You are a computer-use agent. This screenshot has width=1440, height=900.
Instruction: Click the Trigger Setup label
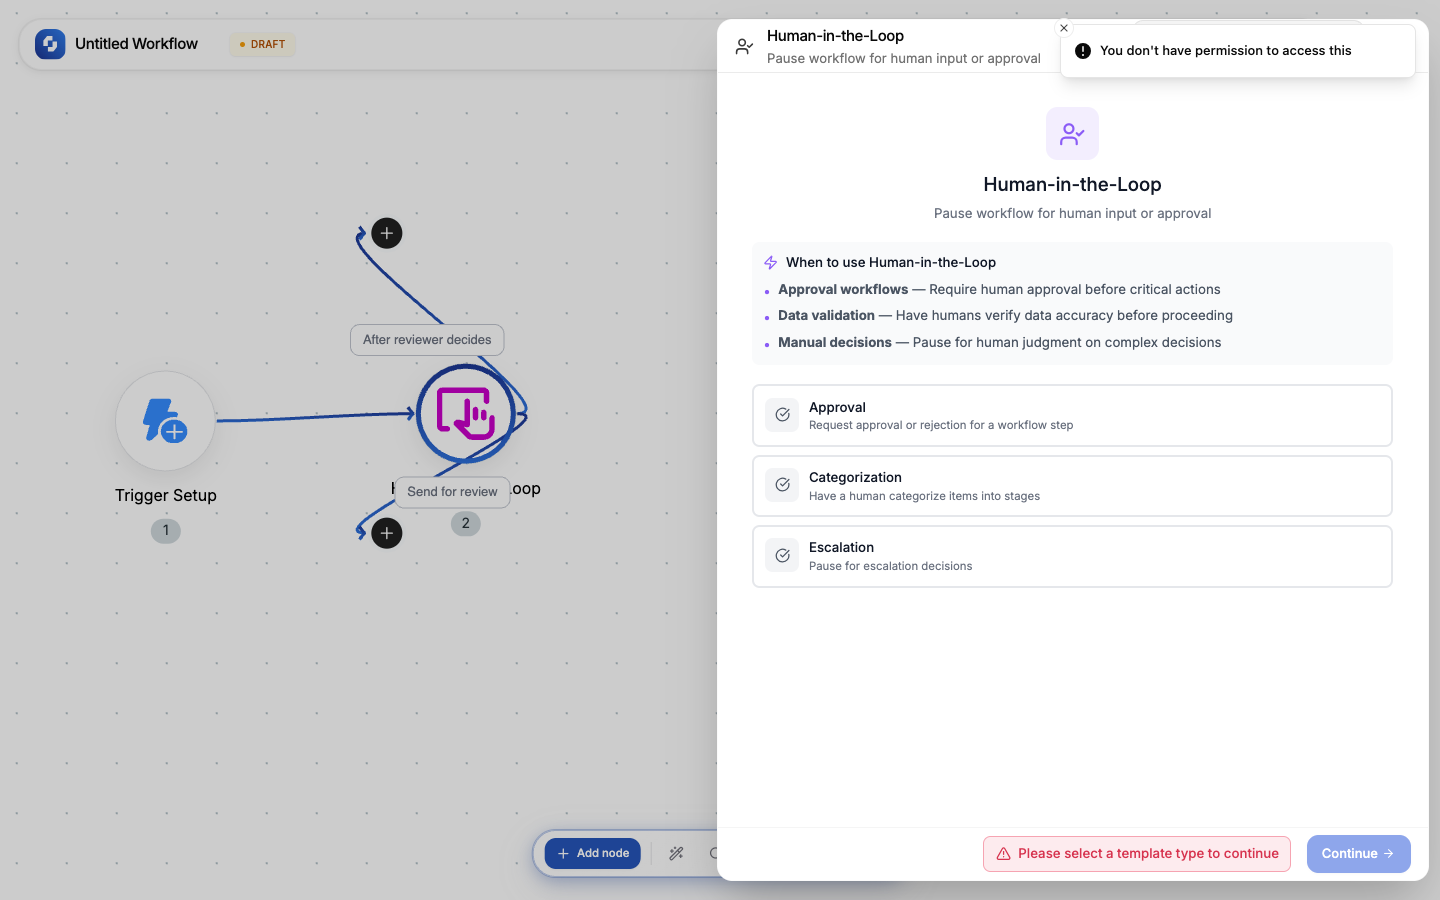click(166, 495)
